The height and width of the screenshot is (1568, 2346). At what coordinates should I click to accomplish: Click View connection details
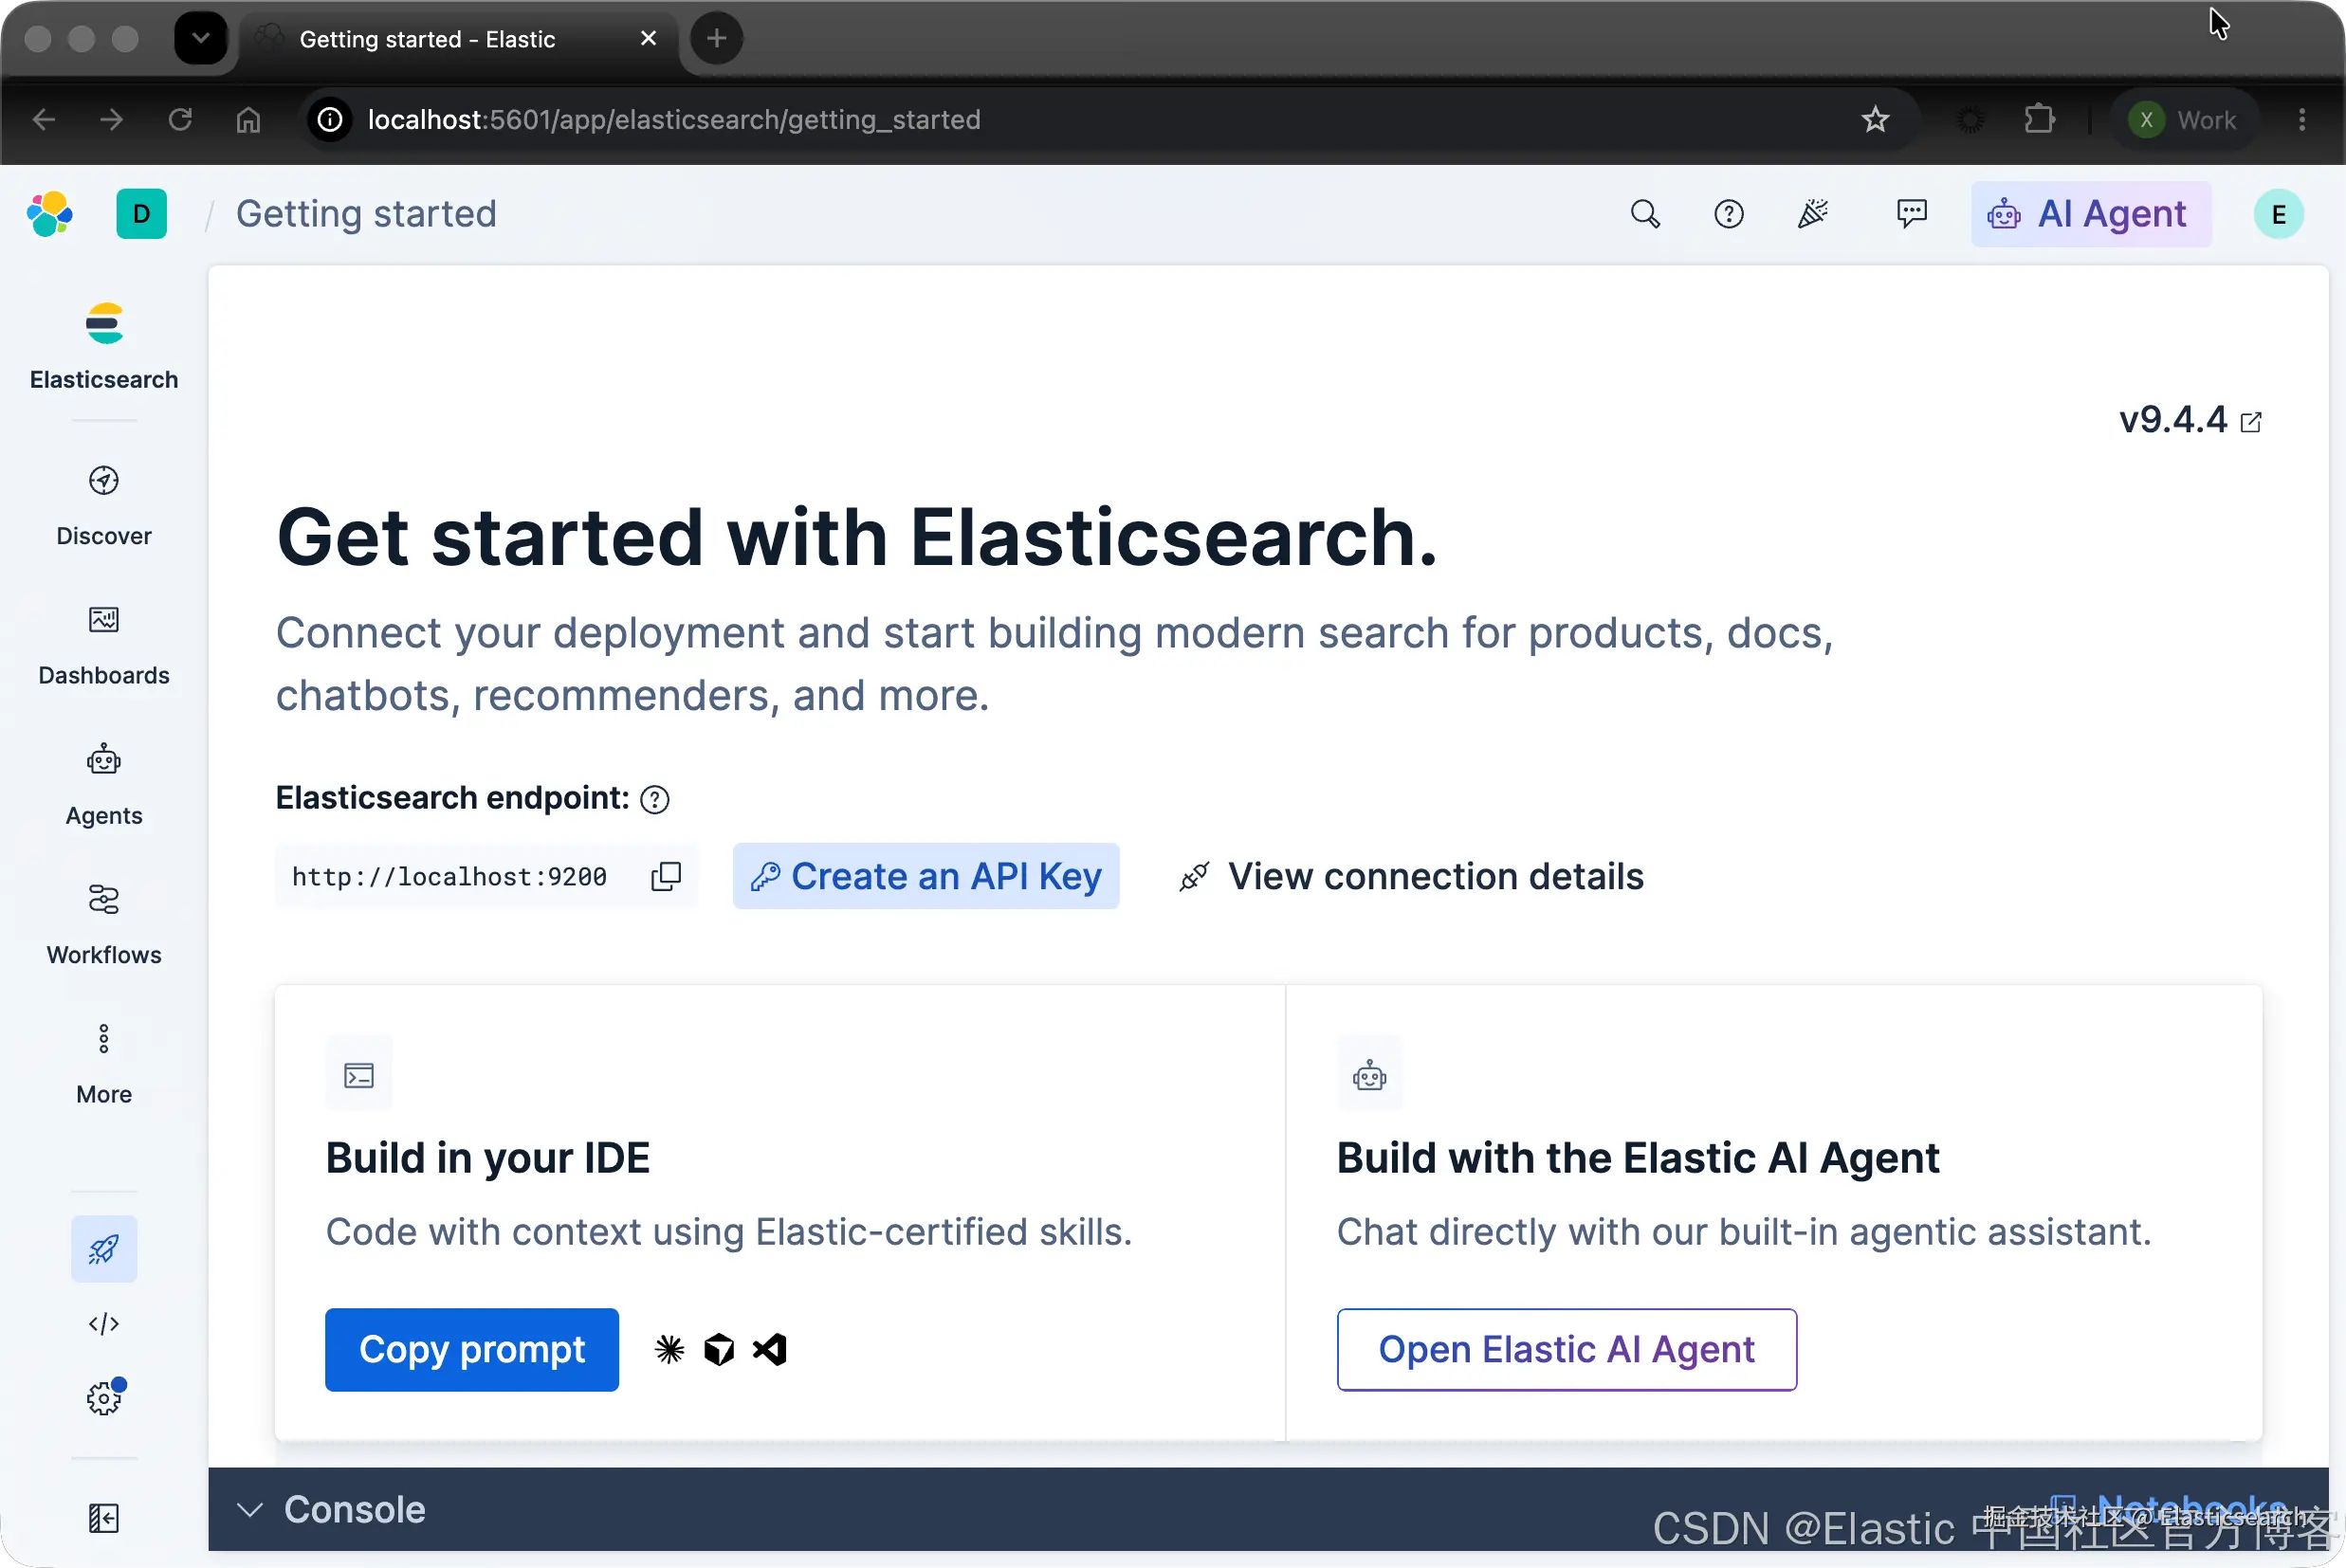1411,876
